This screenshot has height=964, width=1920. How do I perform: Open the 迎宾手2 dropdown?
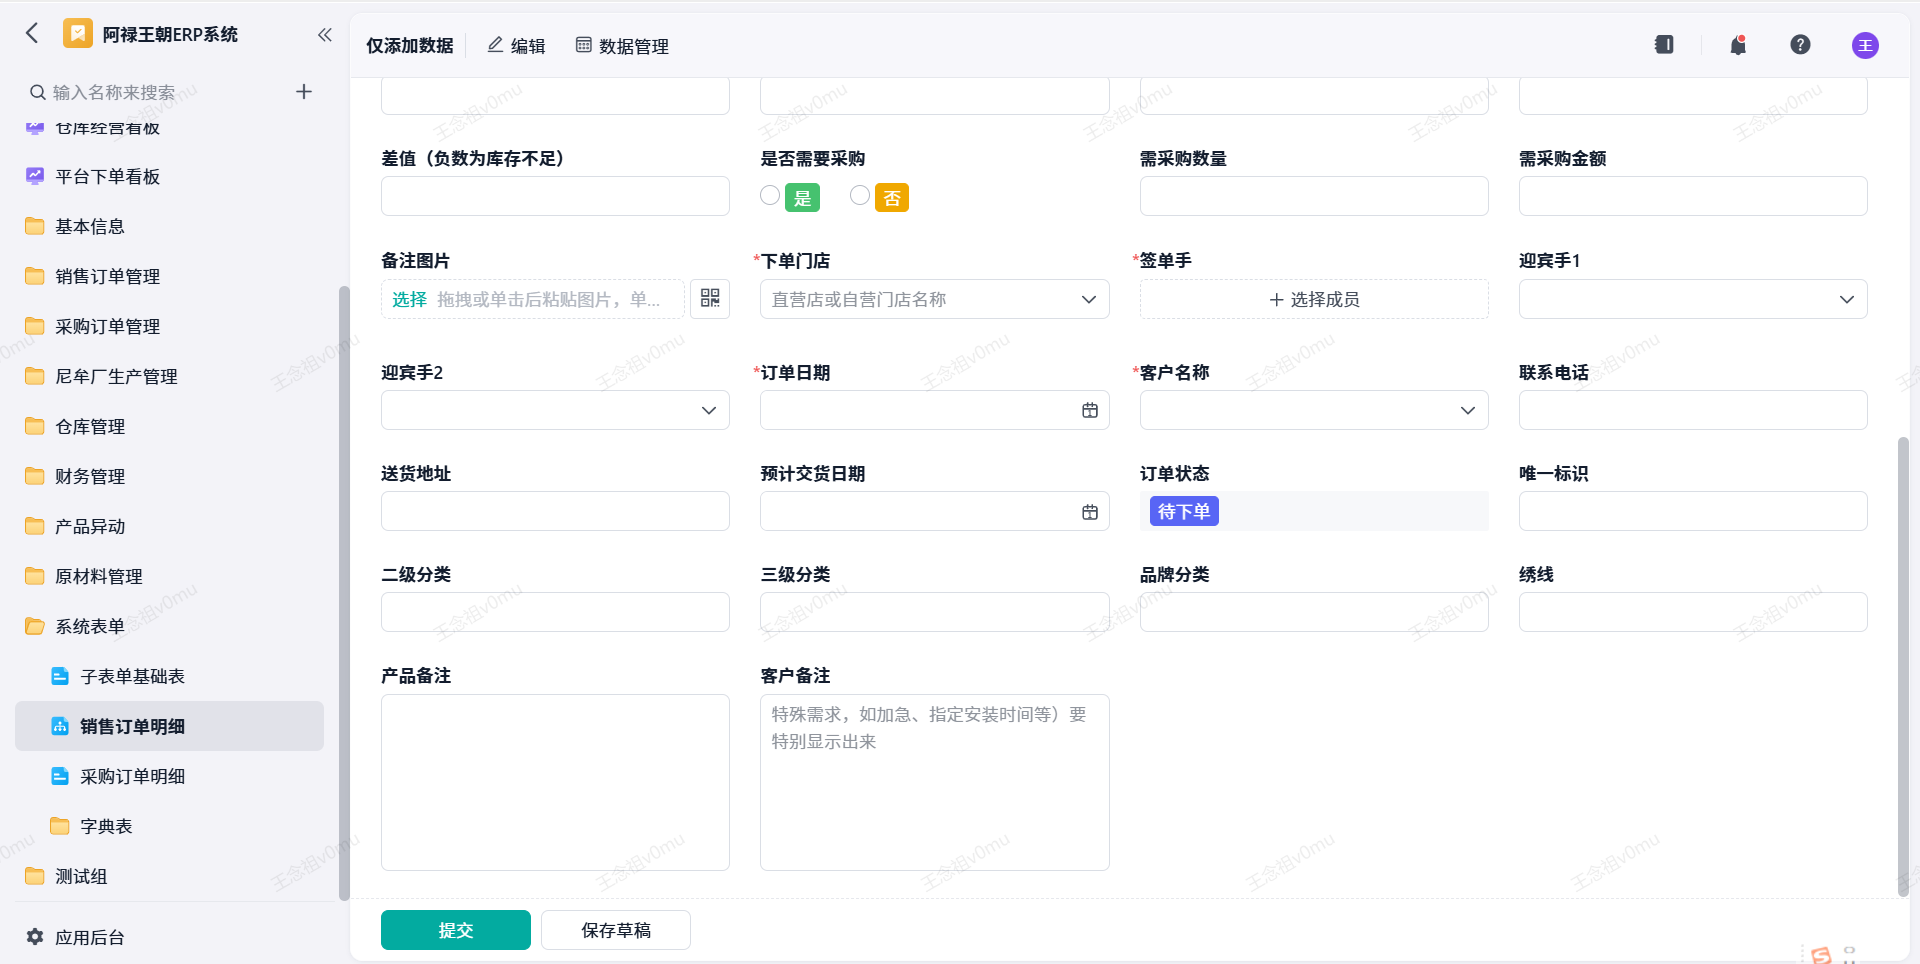point(555,410)
